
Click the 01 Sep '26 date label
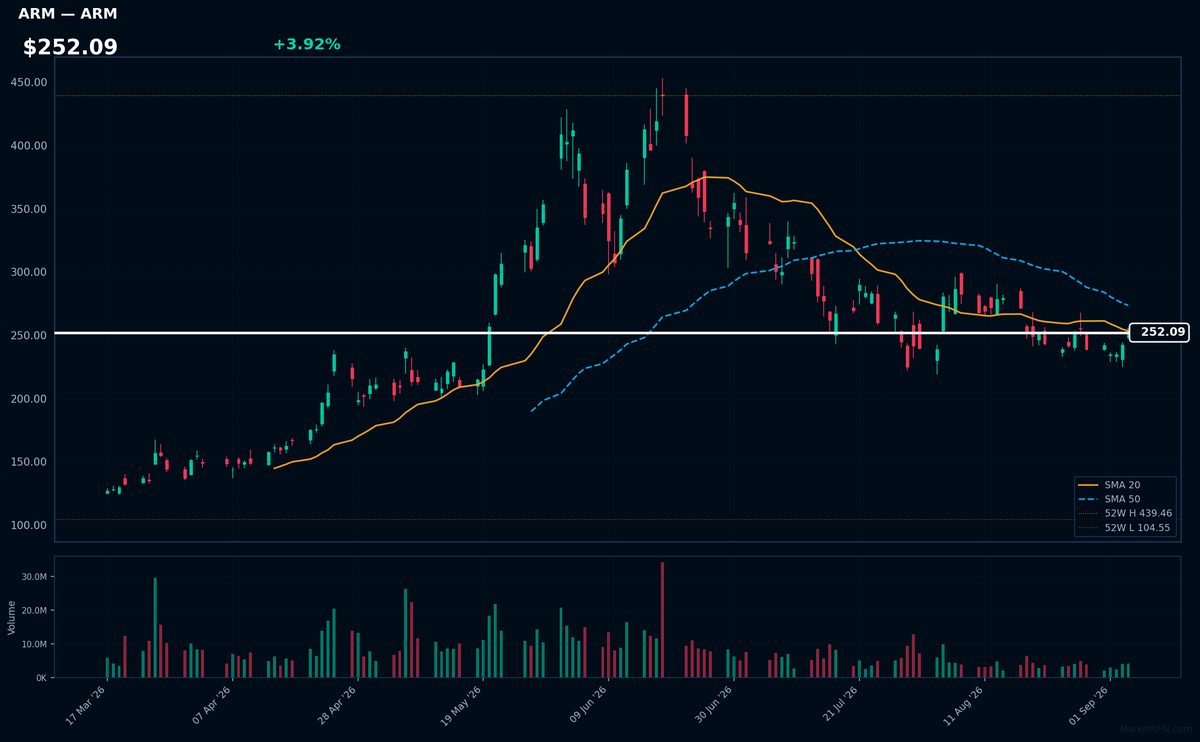pos(1088,706)
